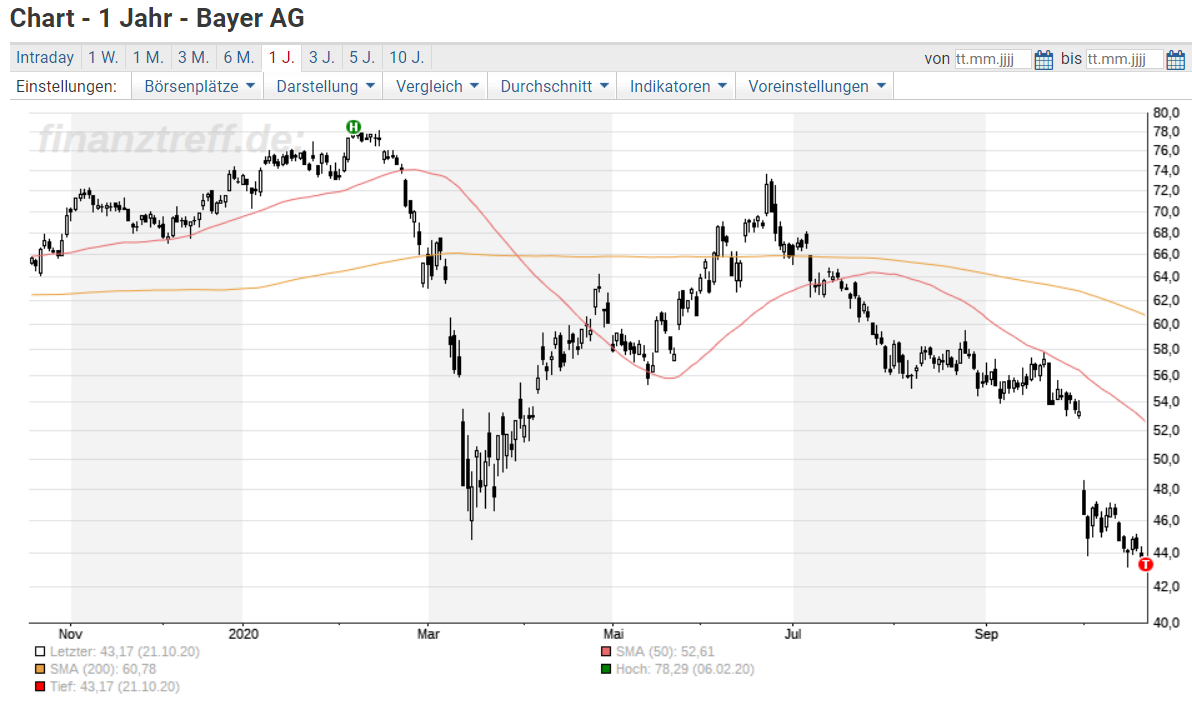Click white Letzter legend swatch
Image resolution: width=1192 pixels, height=722 pixels.
click(x=40, y=651)
